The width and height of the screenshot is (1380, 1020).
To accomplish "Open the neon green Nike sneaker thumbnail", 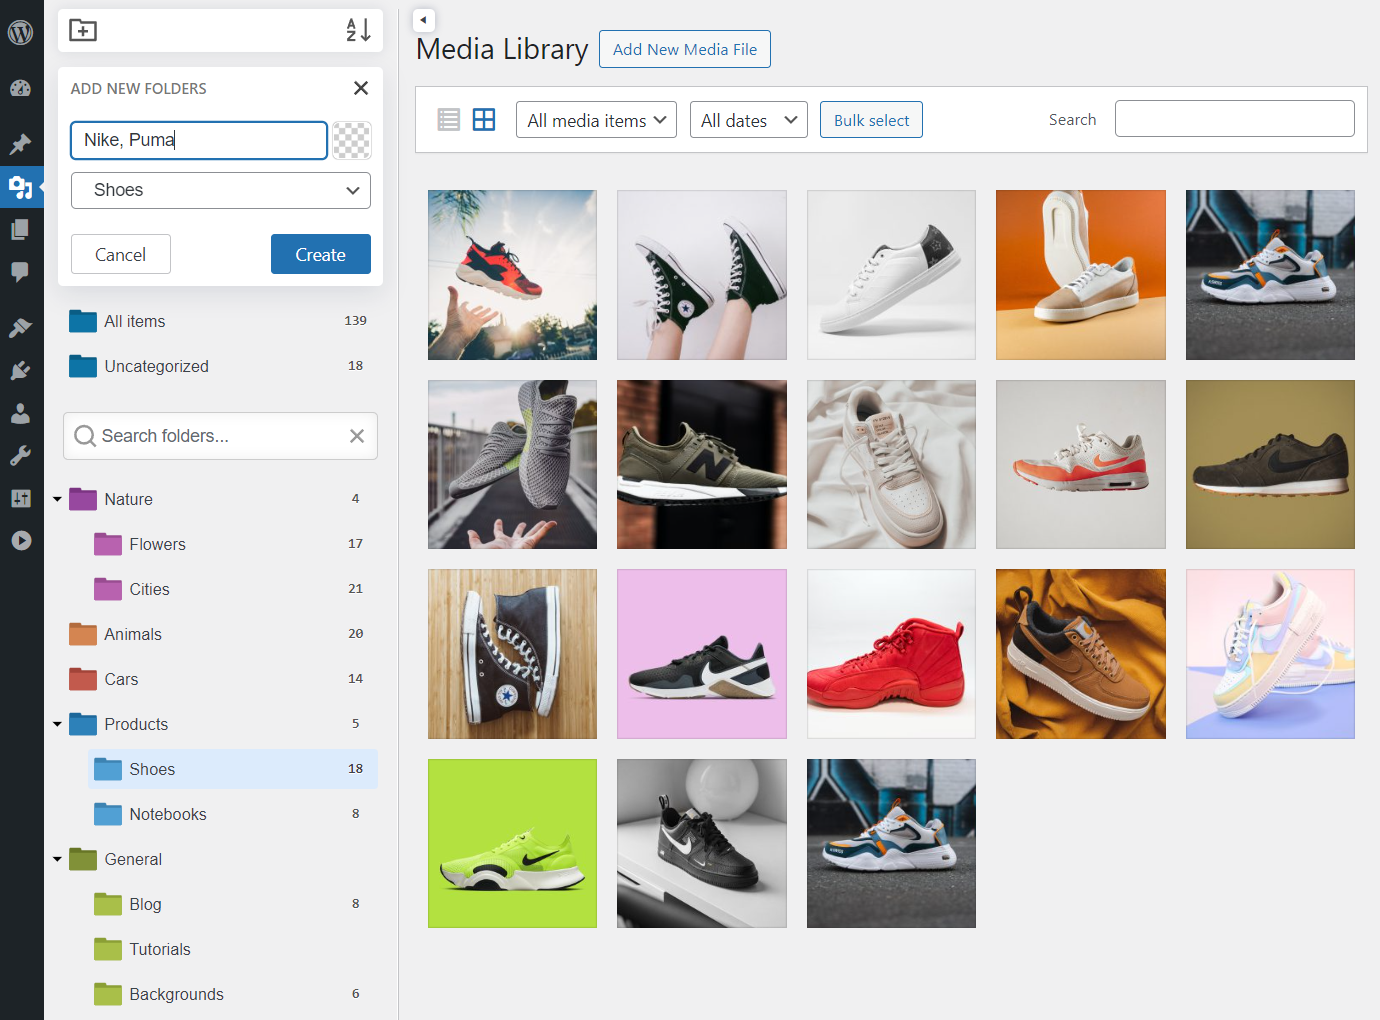I will pos(512,843).
